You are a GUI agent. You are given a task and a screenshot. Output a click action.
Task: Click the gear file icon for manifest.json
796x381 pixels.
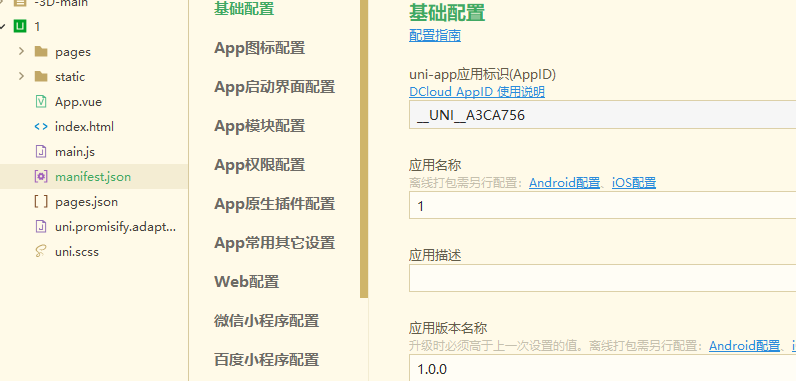tap(41, 177)
